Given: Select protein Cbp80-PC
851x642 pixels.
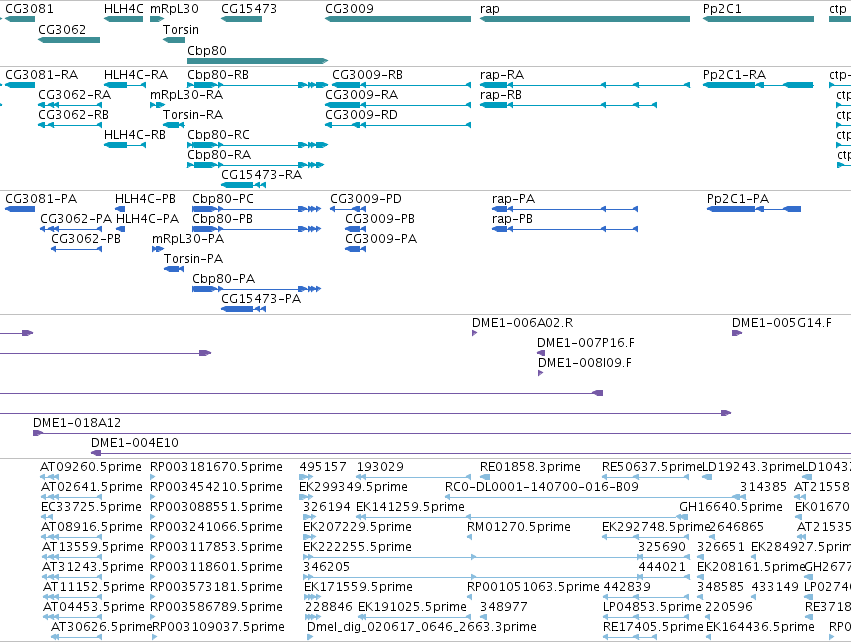Looking at the screenshot, I should click(223, 199).
